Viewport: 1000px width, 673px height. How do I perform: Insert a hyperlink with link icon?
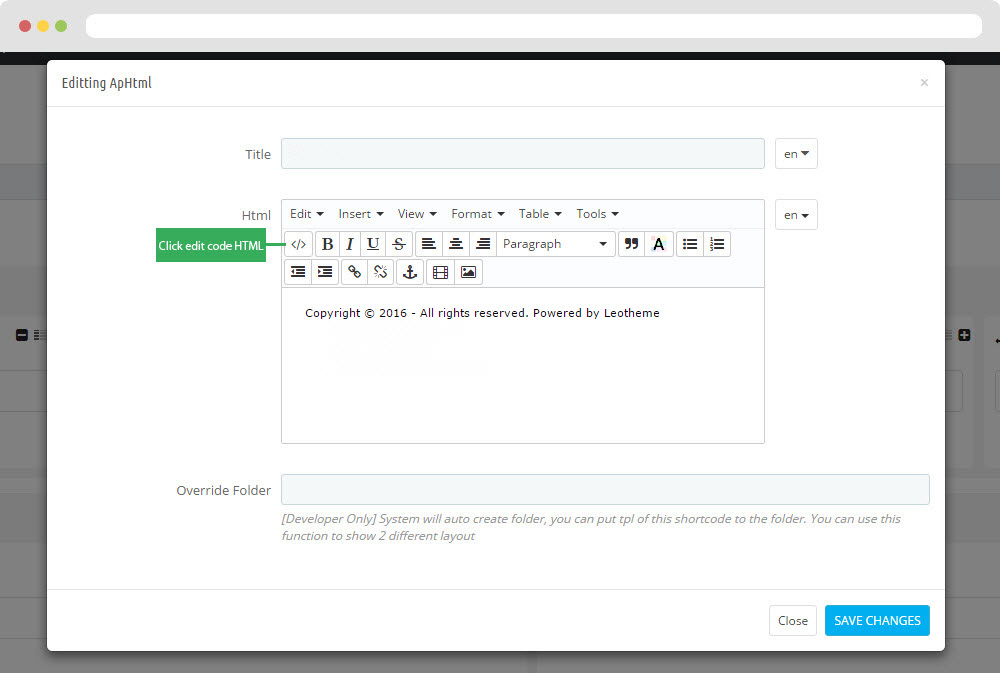tap(354, 271)
